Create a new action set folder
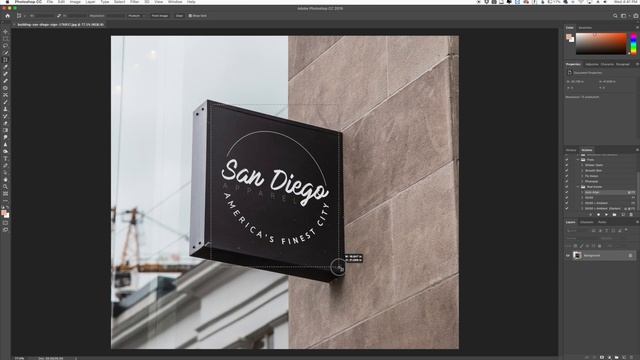The width and height of the screenshot is (640, 360). [x=614, y=215]
